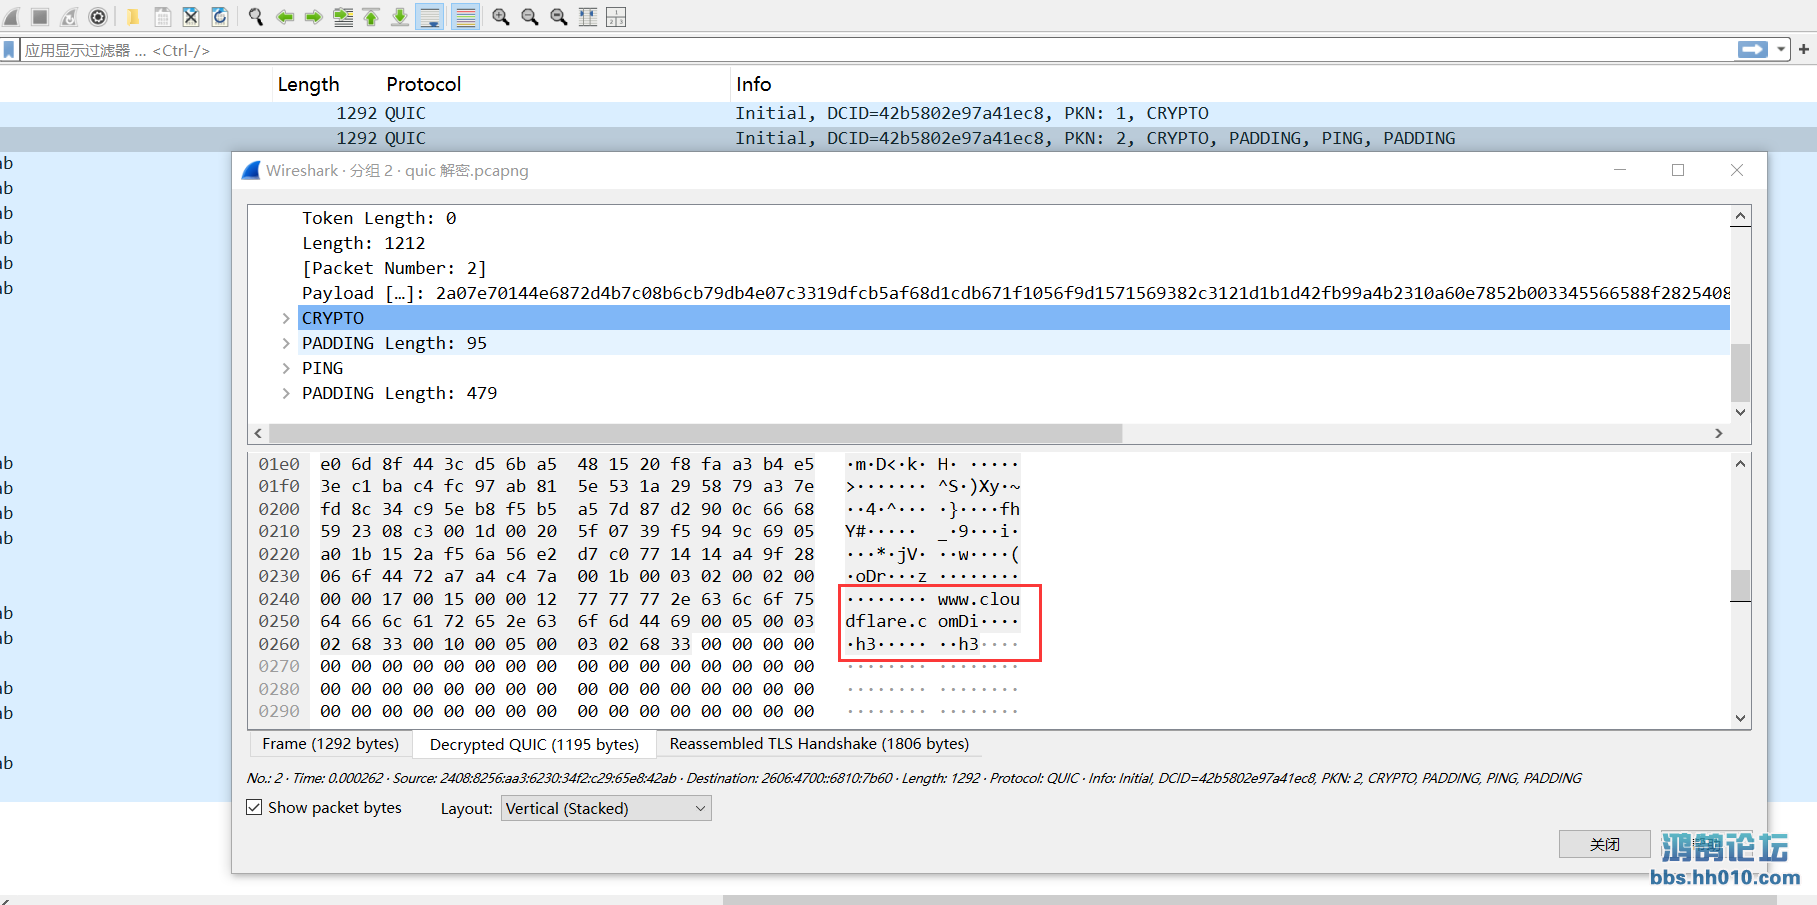1817x905 pixels.
Task: Click 'www.clou' ASCII text in hex dump
Action: pos(979,599)
